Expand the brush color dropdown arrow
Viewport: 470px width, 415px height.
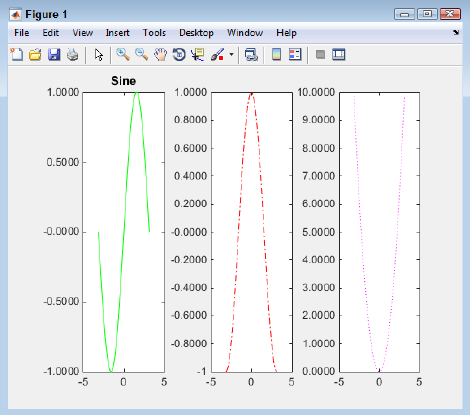pyautogui.click(x=231, y=55)
